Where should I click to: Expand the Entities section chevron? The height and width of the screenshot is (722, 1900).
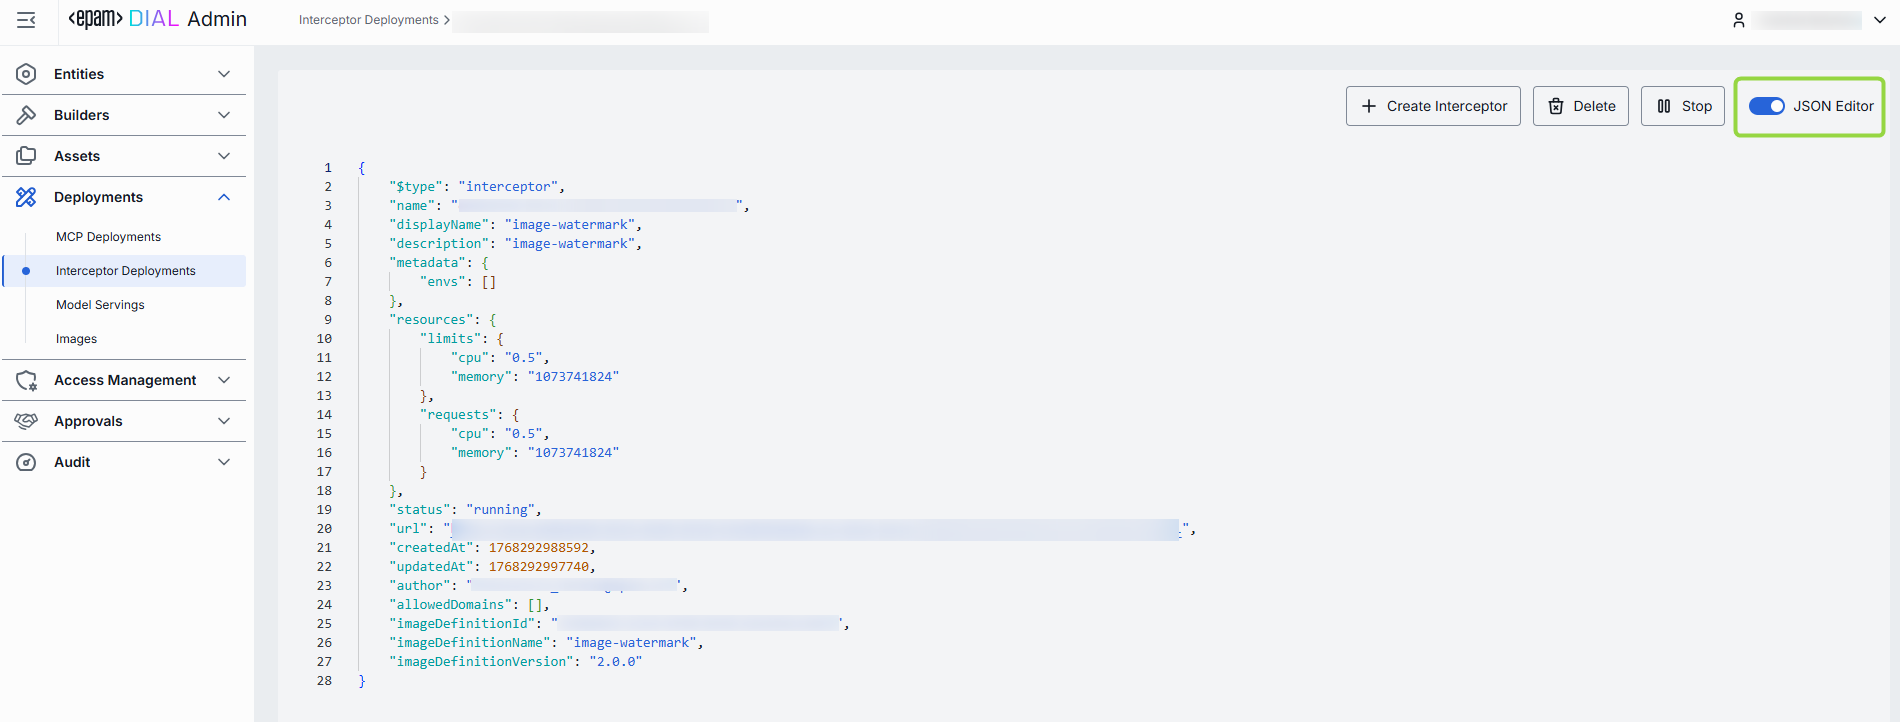click(224, 74)
